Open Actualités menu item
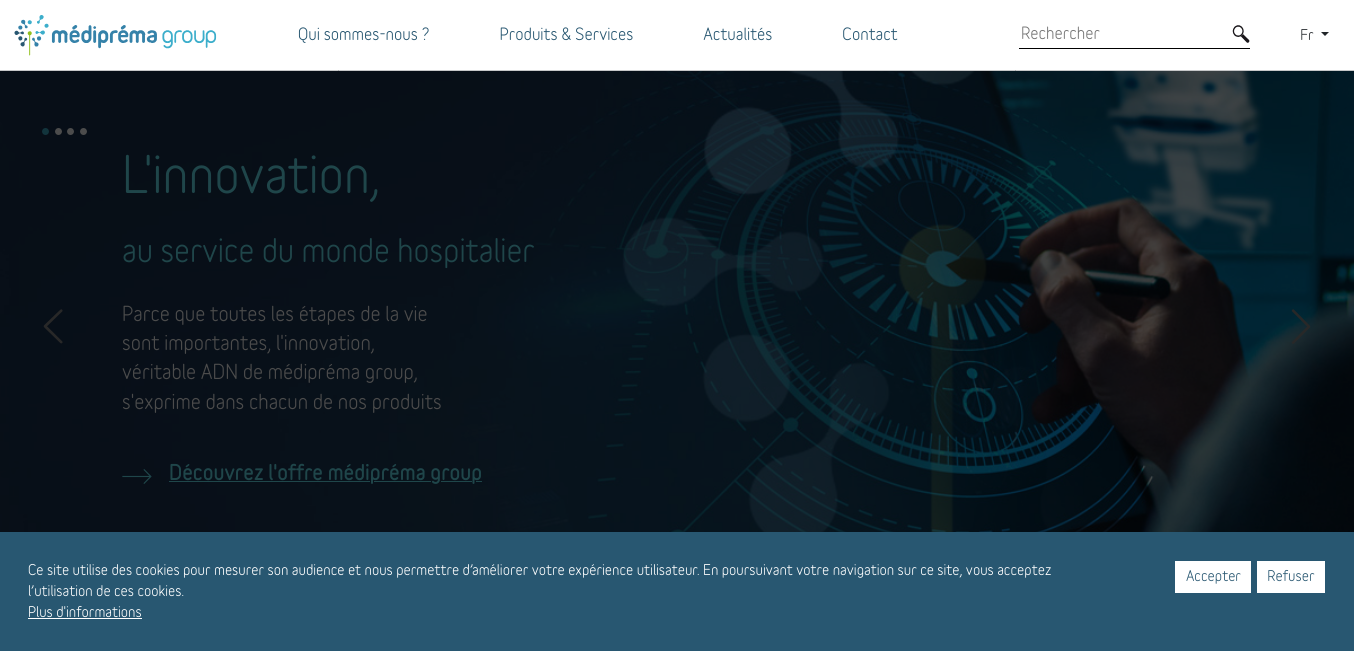This screenshot has height=651, width=1366. (x=738, y=34)
